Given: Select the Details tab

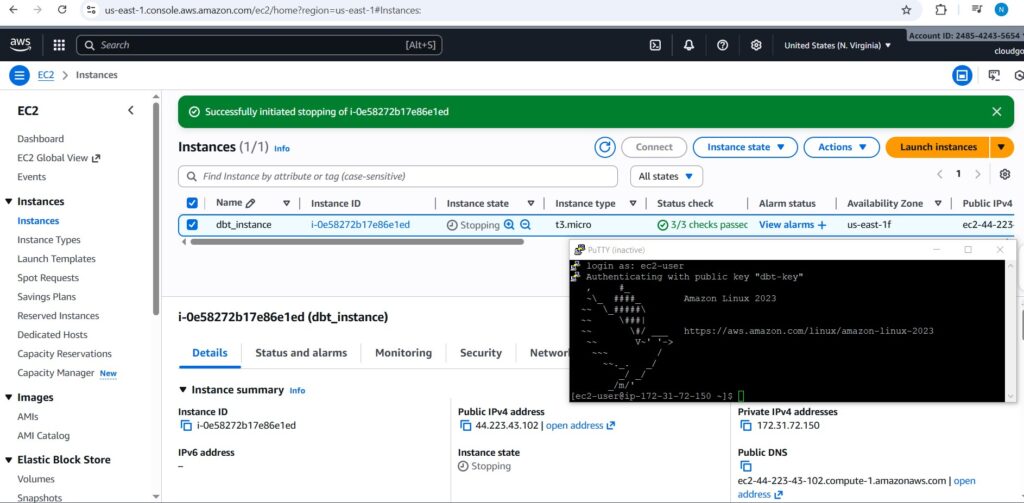Looking at the screenshot, I should click(x=210, y=353).
